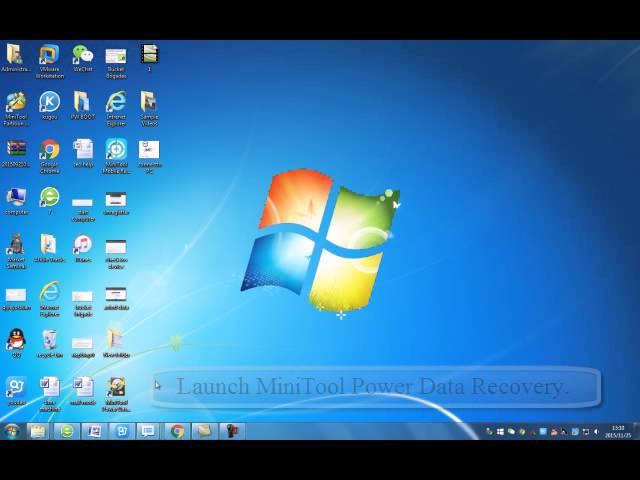Select the Administrator folder icon
This screenshot has width=640, height=480.
click(16, 55)
